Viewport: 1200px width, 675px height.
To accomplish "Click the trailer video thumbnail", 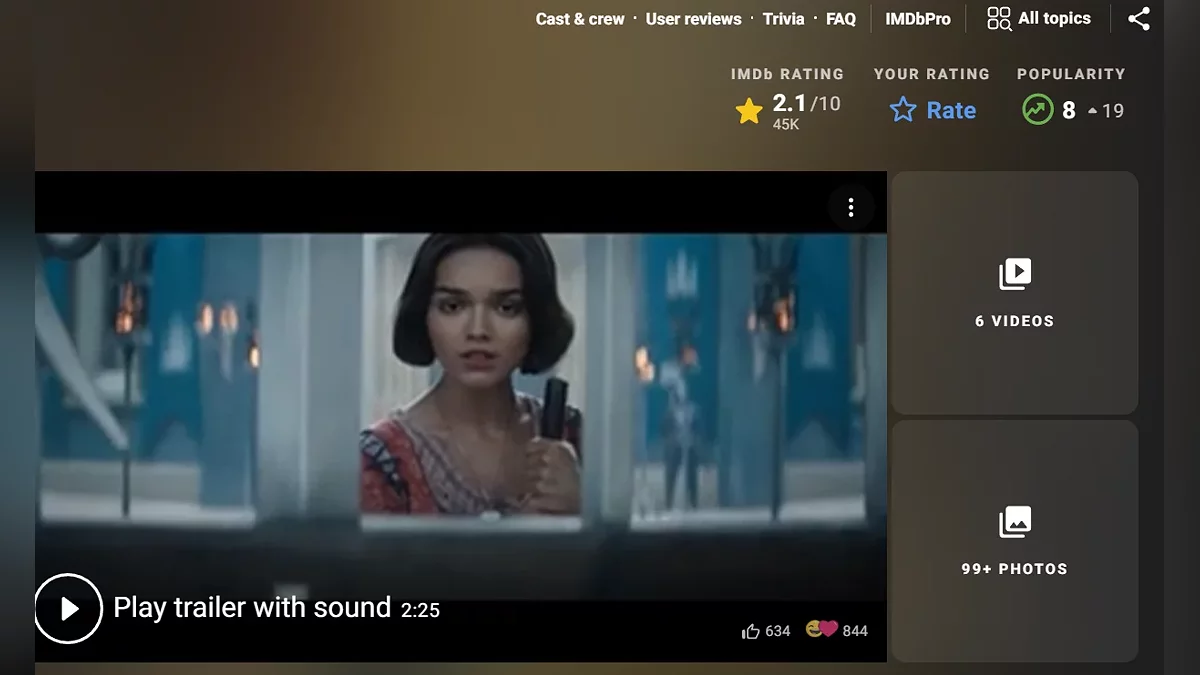I will (x=460, y=400).
